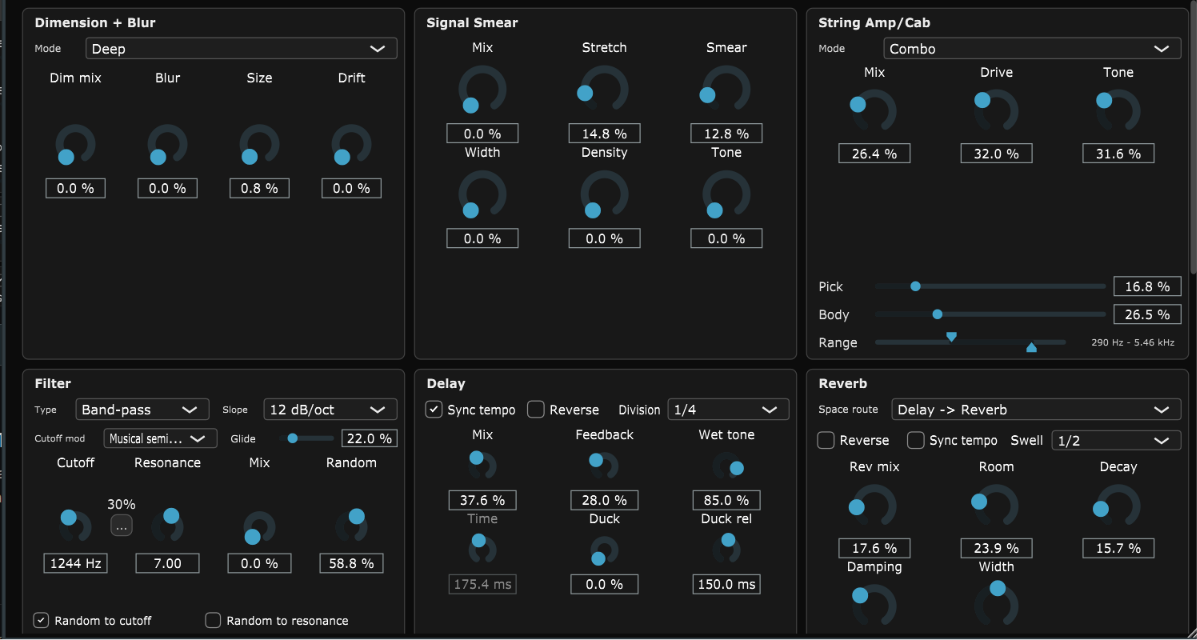Click the Pick value field 16.8 %
The height and width of the screenshot is (640, 1197).
[1147, 286]
